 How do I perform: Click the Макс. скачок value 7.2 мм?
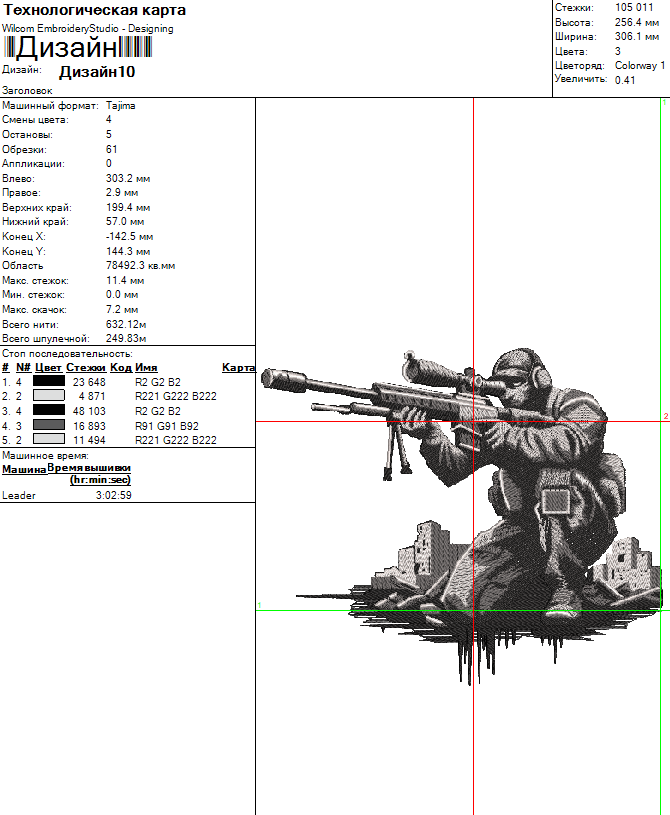122,309
